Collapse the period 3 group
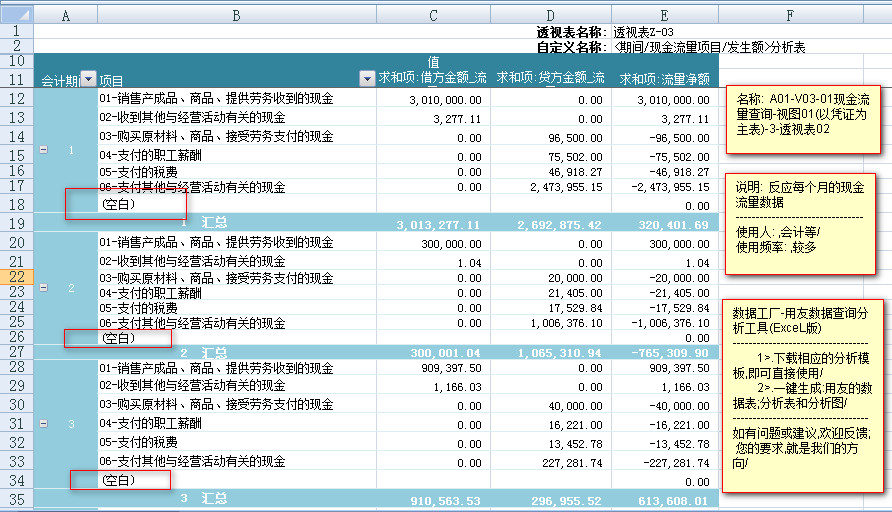The height and width of the screenshot is (512, 892). point(43,425)
